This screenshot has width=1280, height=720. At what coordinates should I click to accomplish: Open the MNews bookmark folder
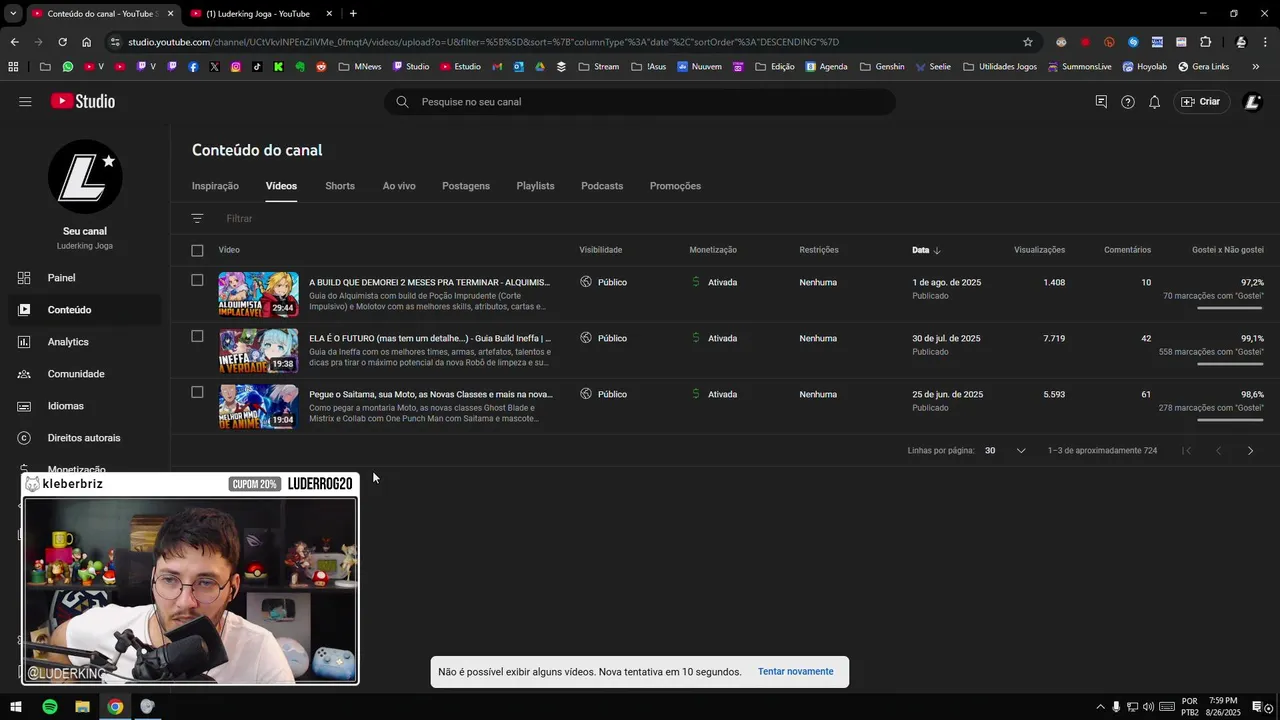coord(360,67)
